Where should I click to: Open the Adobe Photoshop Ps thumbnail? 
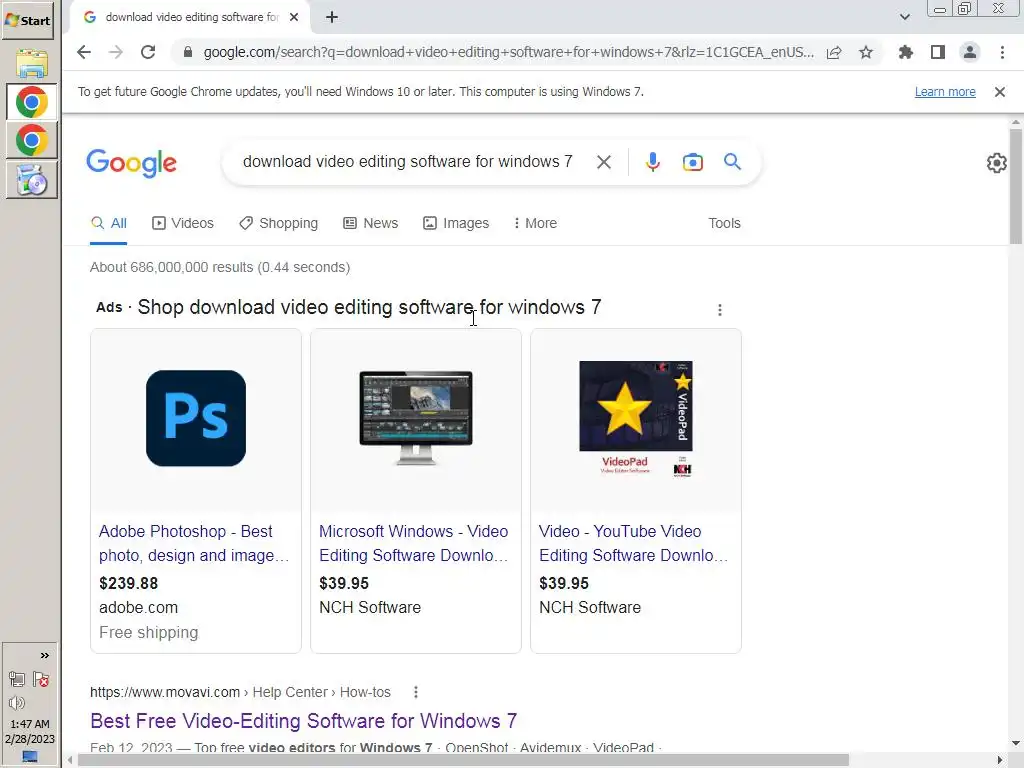click(196, 418)
